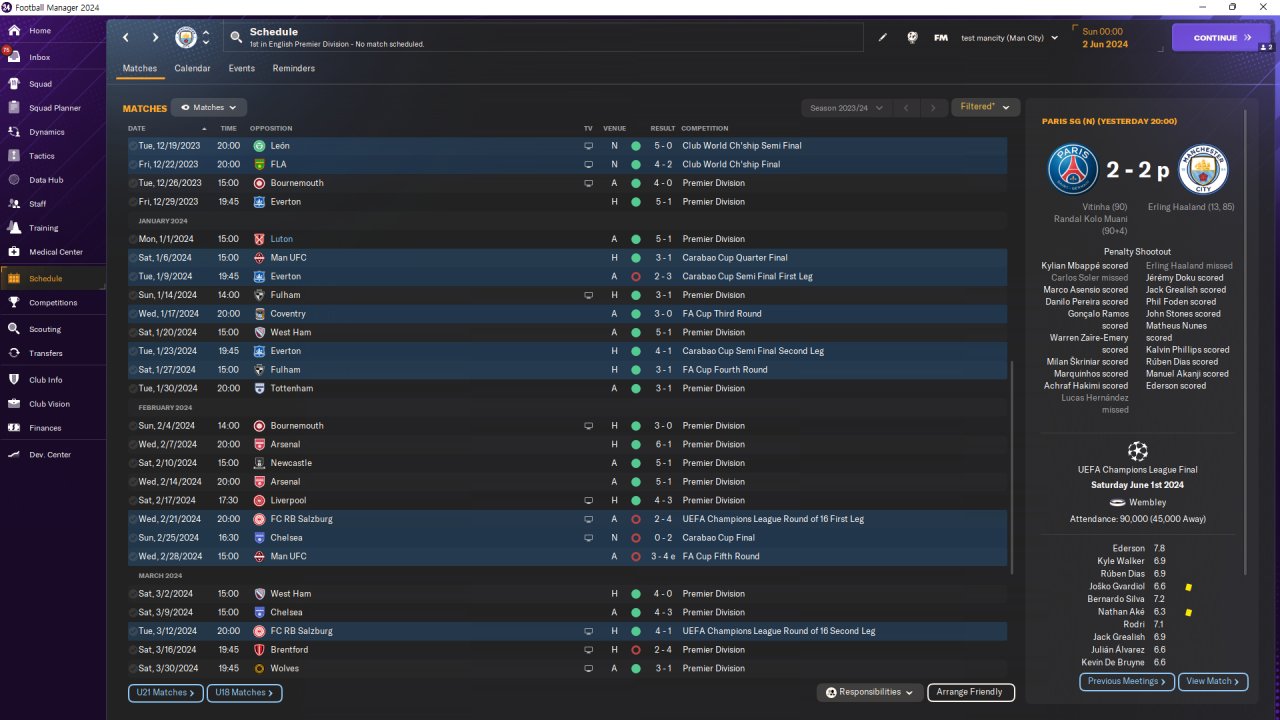
Task: Open the Home sidebar icon
Action: click(x=14, y=31)
